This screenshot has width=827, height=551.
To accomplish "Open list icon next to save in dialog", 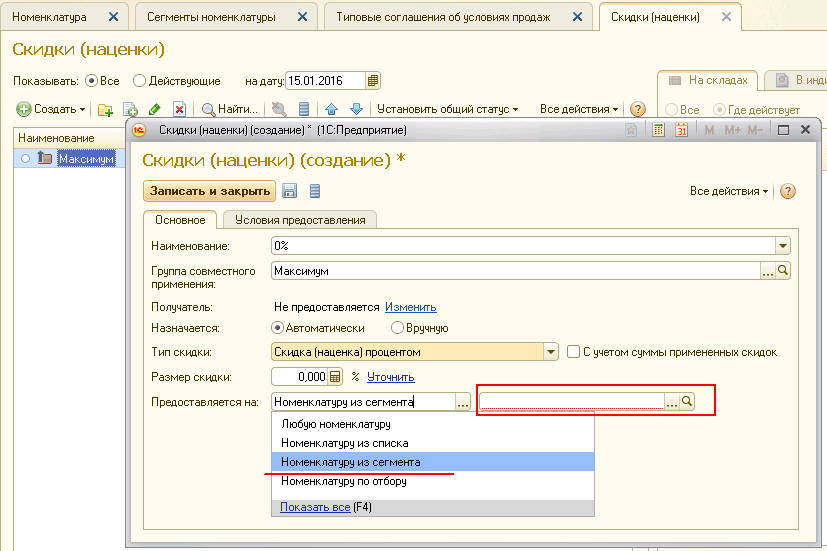I will point(315,191).
